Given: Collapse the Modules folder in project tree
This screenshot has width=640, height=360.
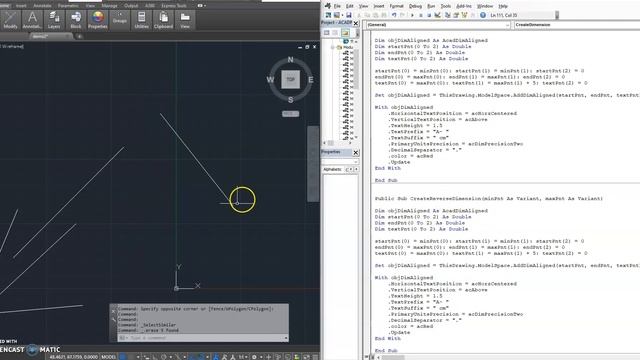Looking at the screenshot, I should tap(332, 47).
